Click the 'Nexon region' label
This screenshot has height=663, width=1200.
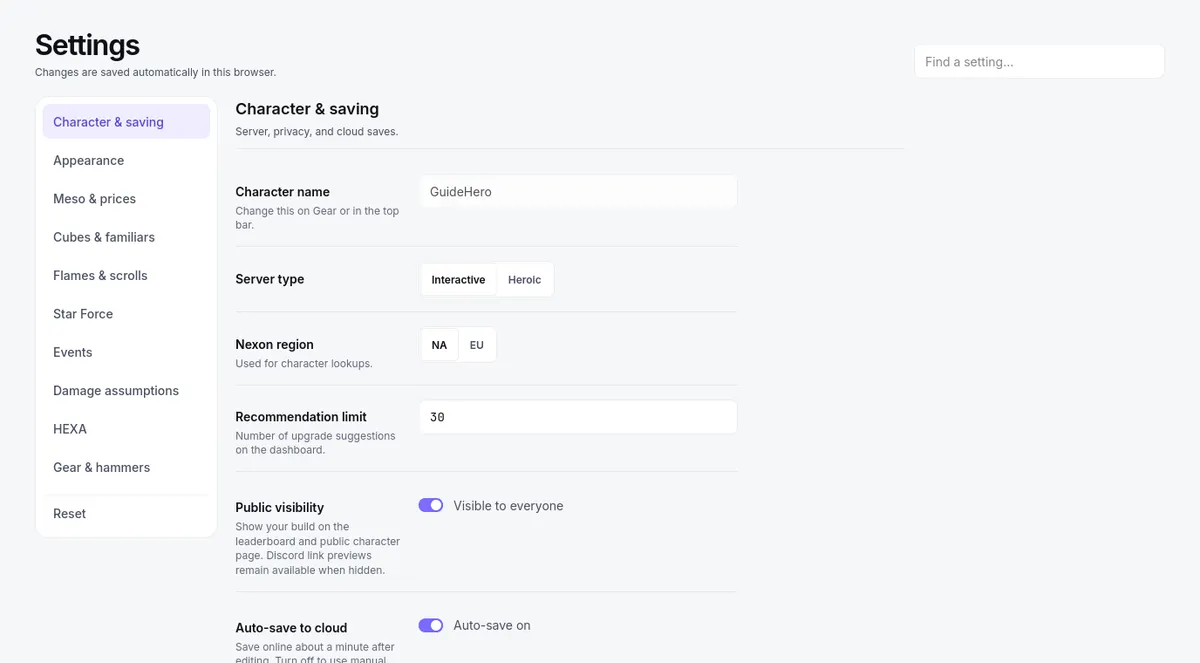tap(274, 344)
